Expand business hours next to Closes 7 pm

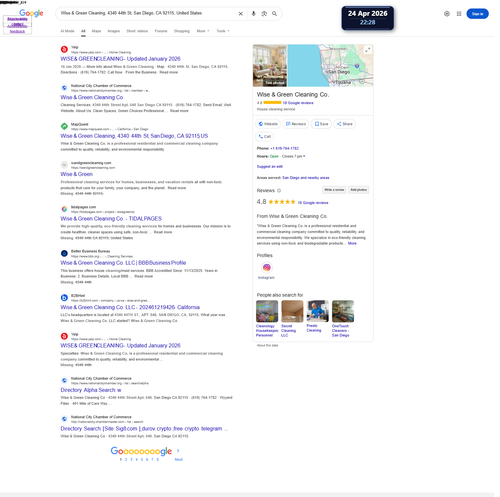click(304, 156)
